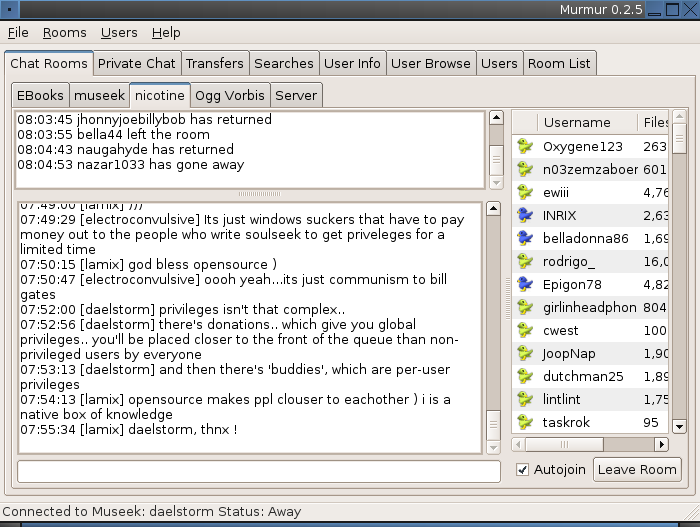
Task: Open the Rooms menu
Action: click(64, 33)
